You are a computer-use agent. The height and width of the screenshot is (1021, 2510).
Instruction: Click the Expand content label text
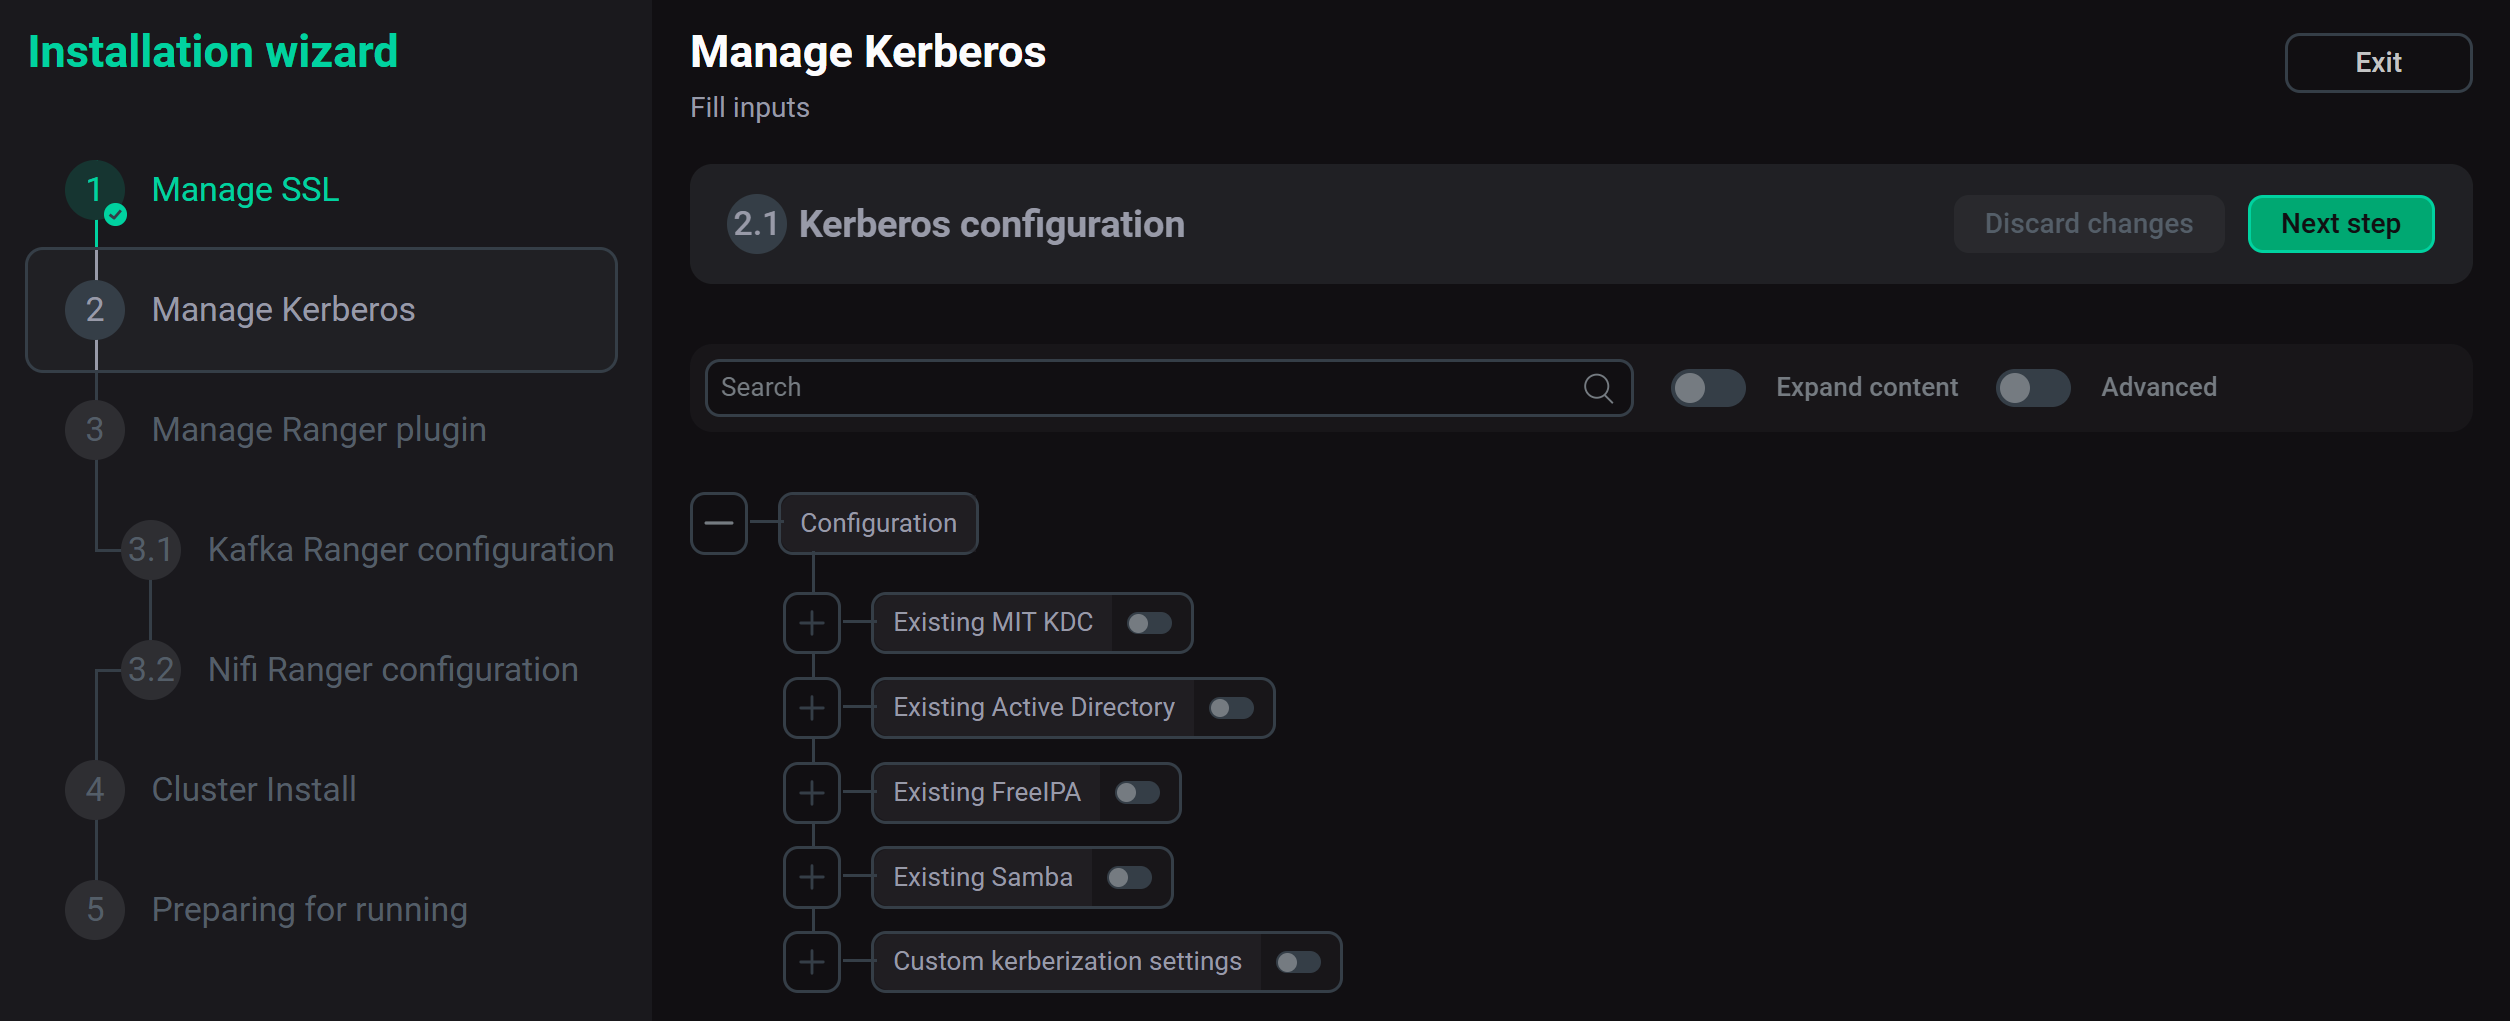(x=1867, y=388)
